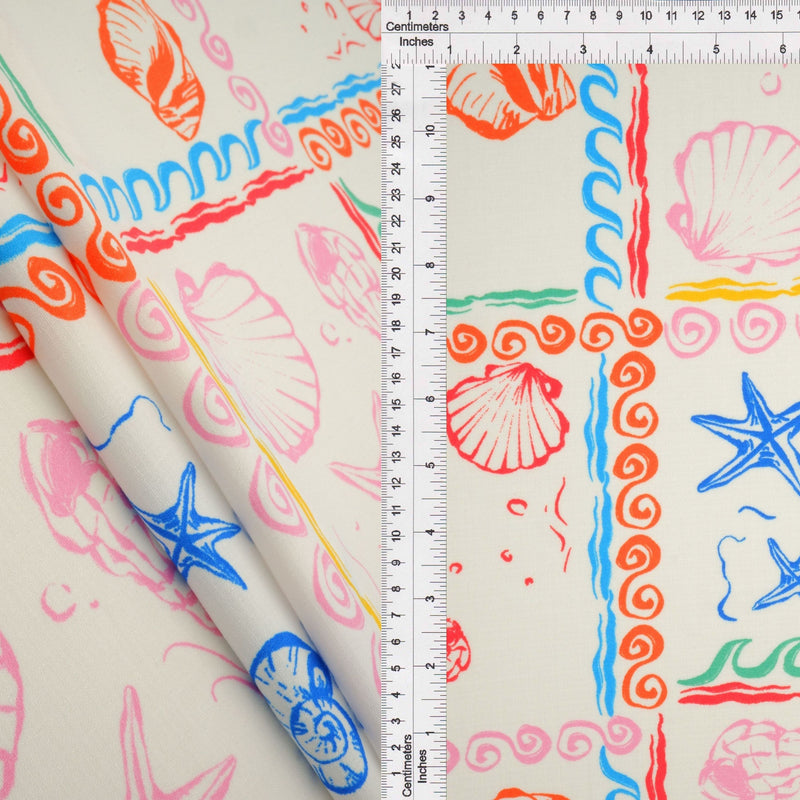Select the 10 inch number on the vertical ruler

[x=431, y=131]
